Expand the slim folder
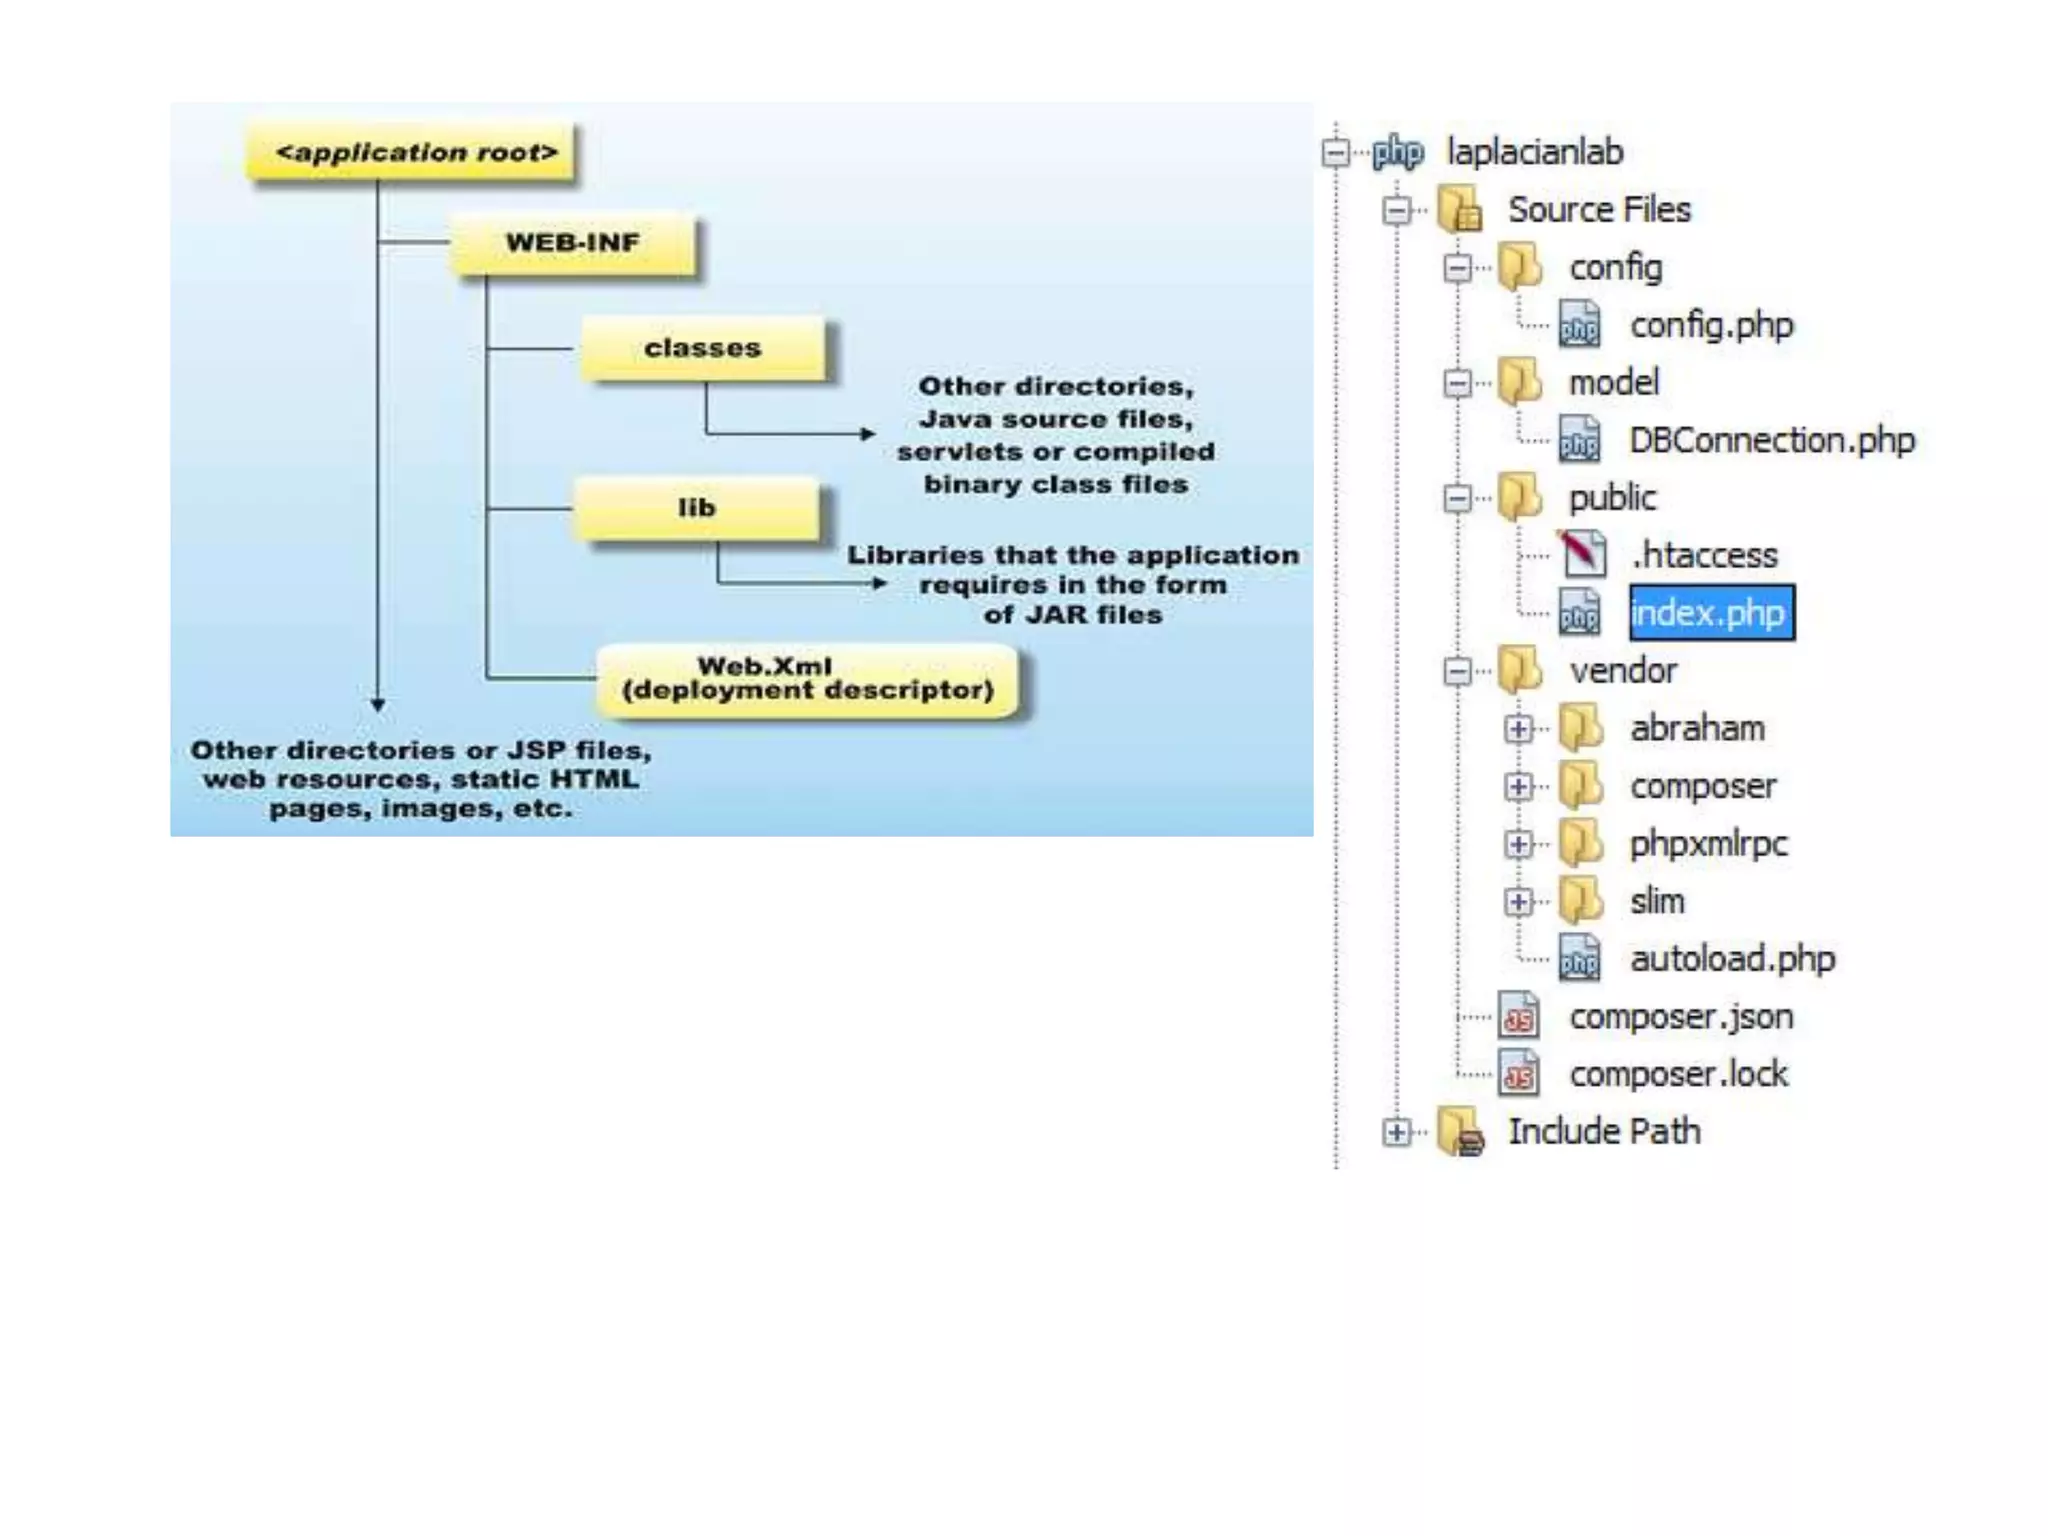The width and height of the screenshot is (2048, 1536). click(1518, 902)
